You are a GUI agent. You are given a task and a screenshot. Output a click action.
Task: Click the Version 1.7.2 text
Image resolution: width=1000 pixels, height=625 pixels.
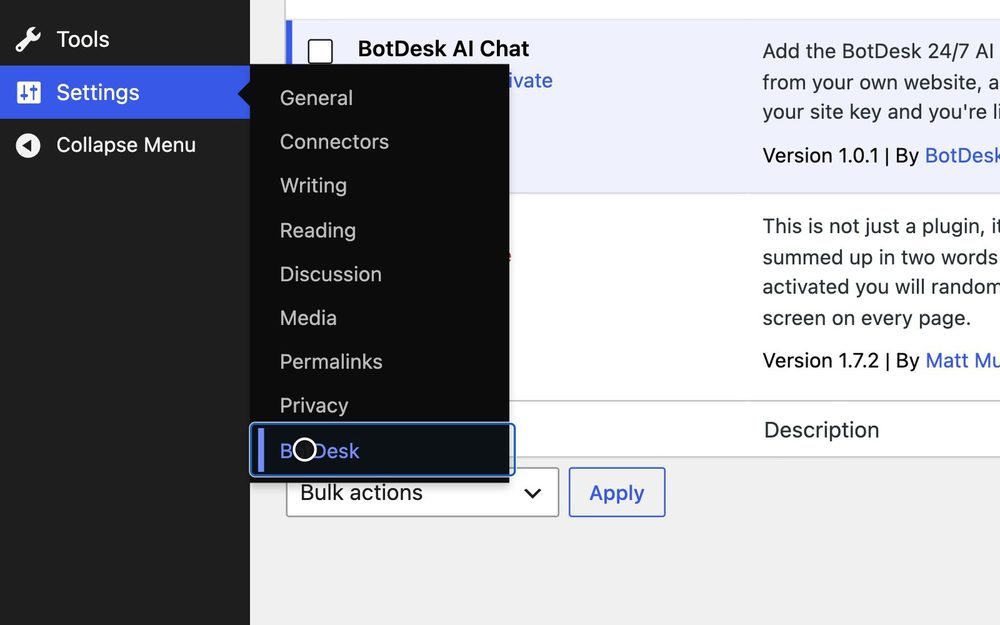[821, 361]
